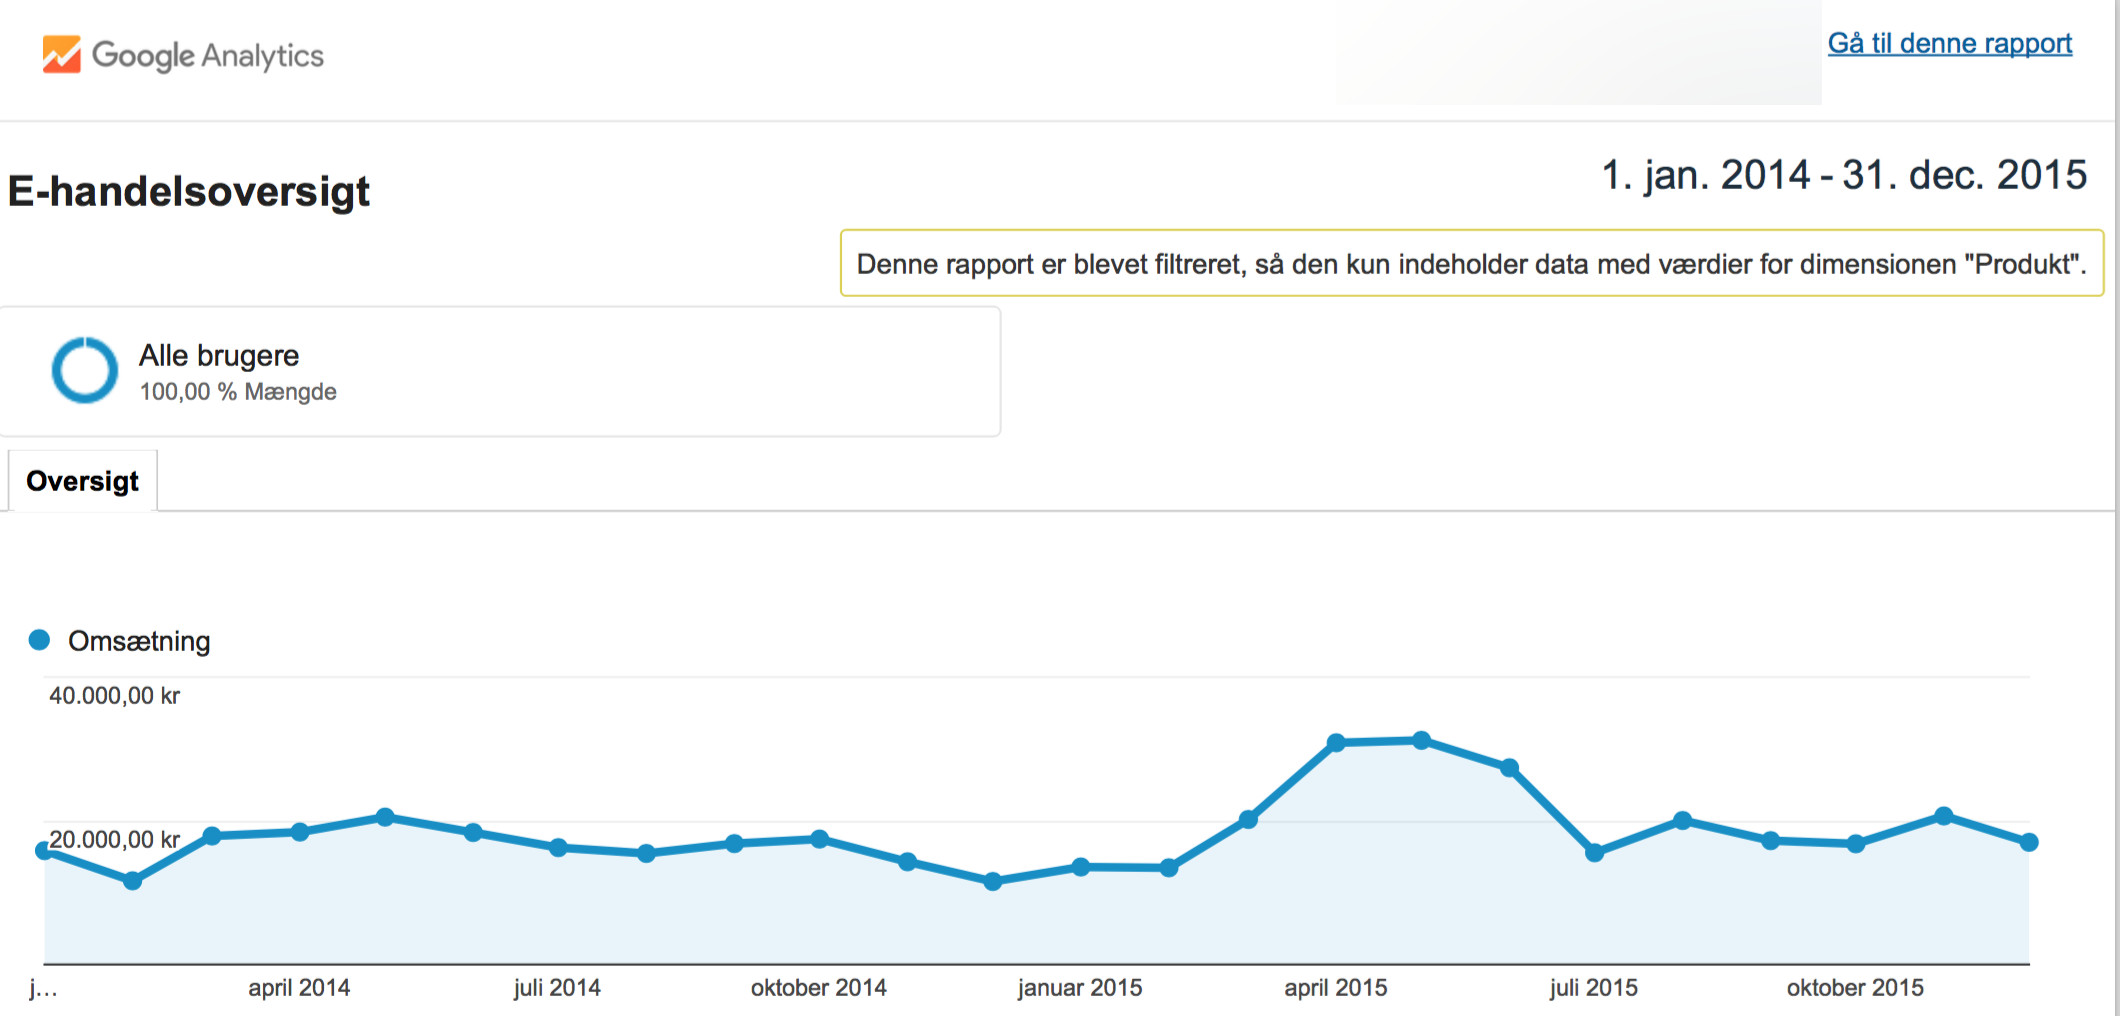
Task: Click the December 2015 final data point
Action: pyautogui.click(x=2029, y=842)
